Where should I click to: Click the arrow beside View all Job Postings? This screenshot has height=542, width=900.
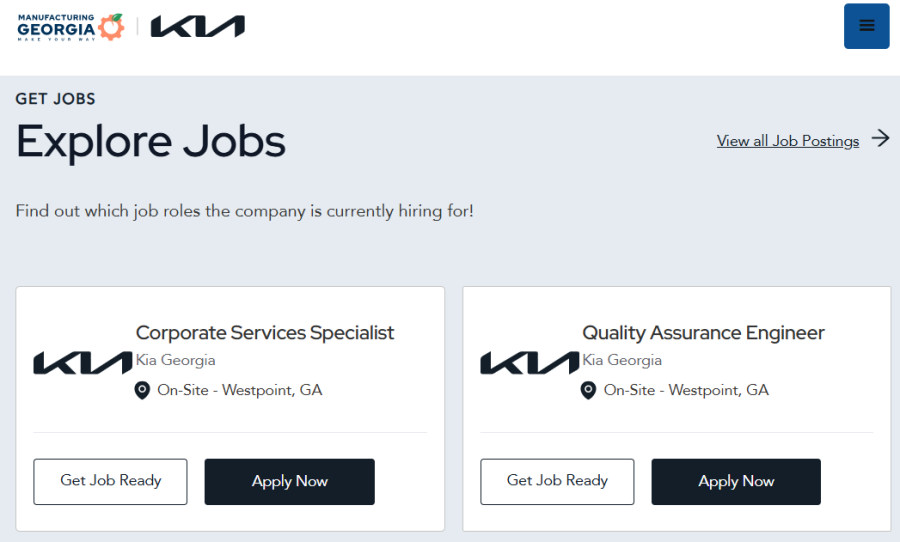coord(880,139)
